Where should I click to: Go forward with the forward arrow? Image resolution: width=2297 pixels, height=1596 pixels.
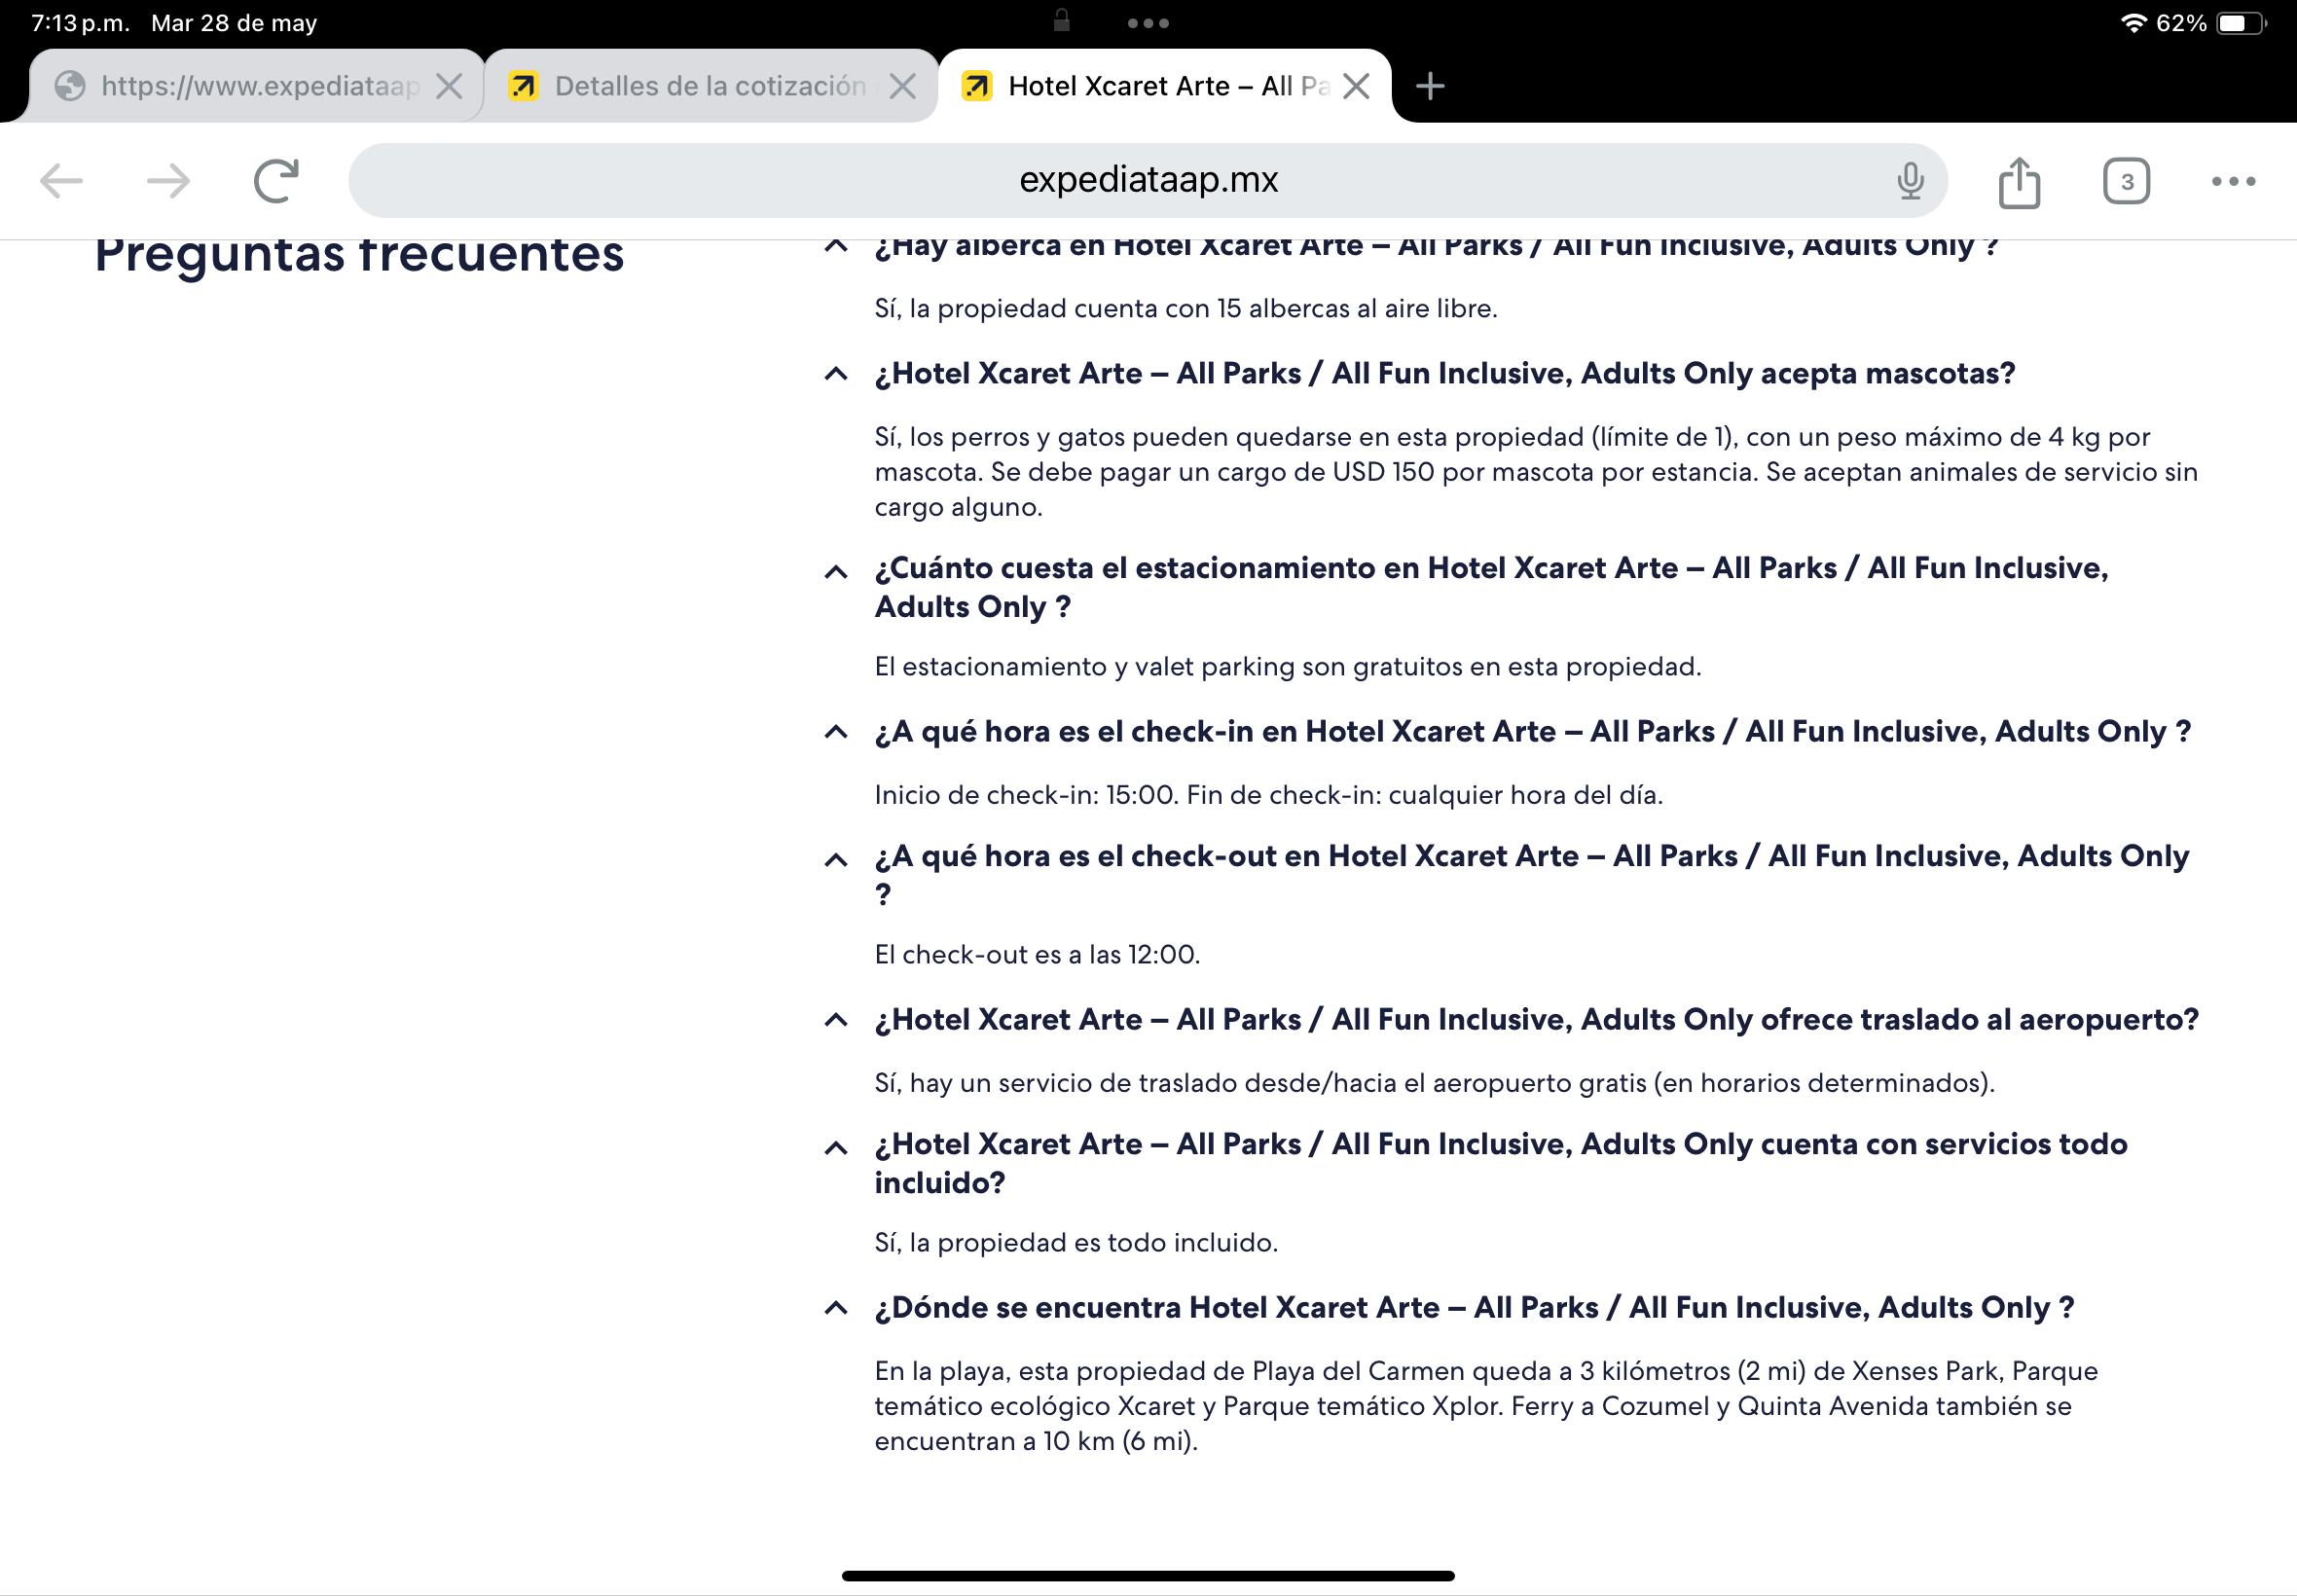(168, 181)
